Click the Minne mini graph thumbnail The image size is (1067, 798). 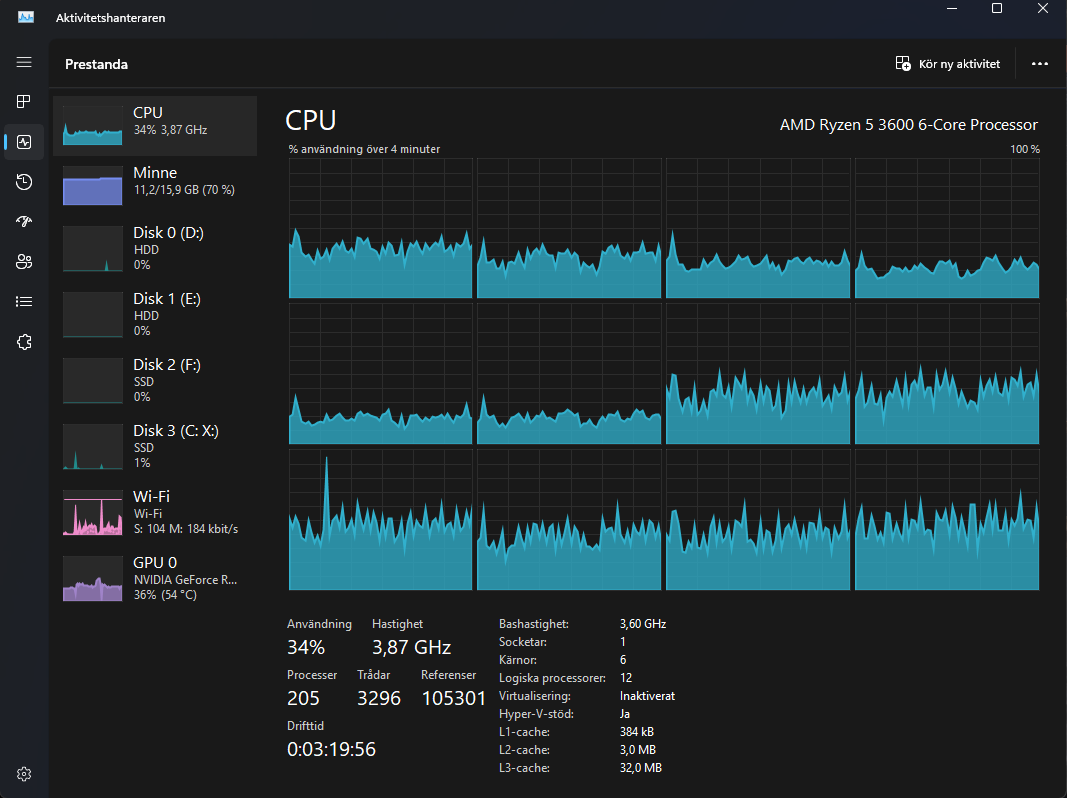(93, 186)
